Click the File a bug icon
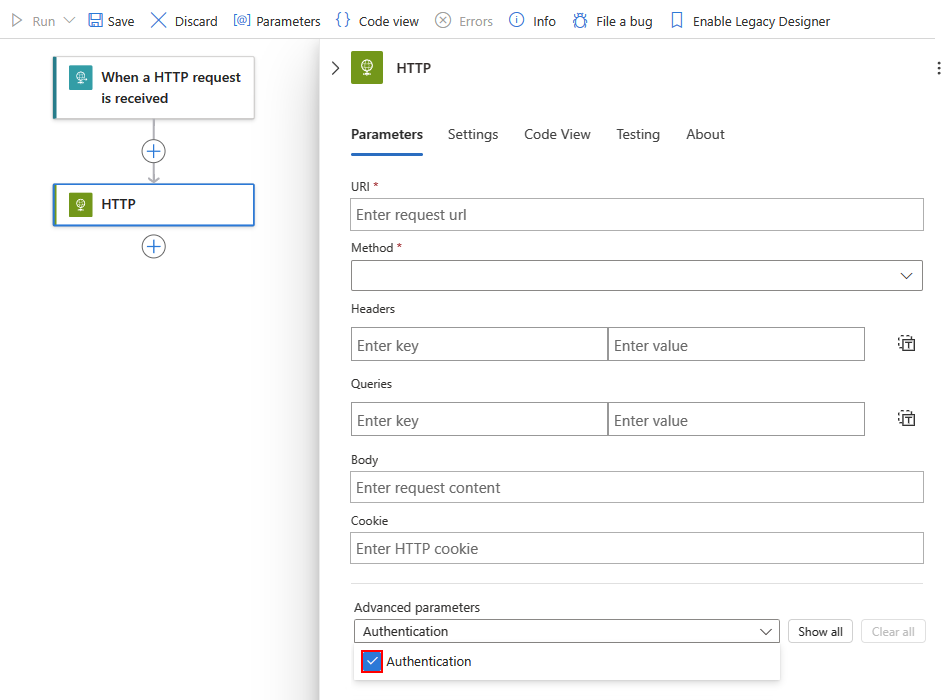 click(580, 21)
